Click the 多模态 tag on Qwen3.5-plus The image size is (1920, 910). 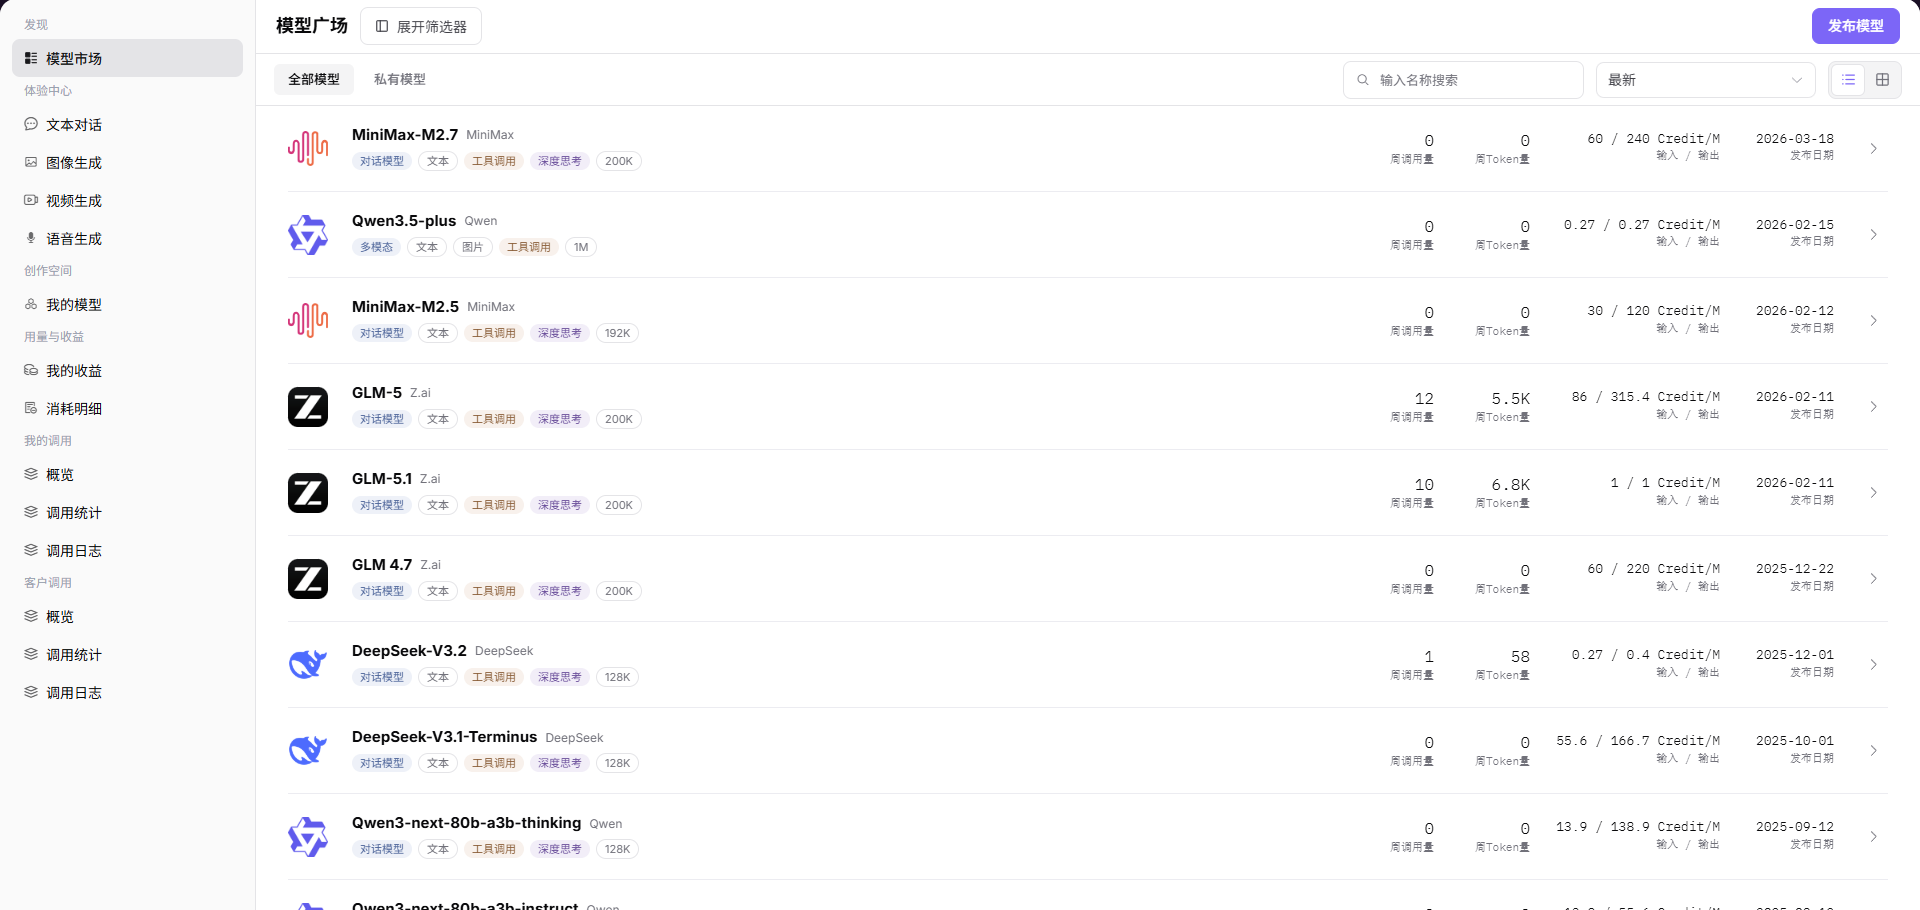(376, 247)
